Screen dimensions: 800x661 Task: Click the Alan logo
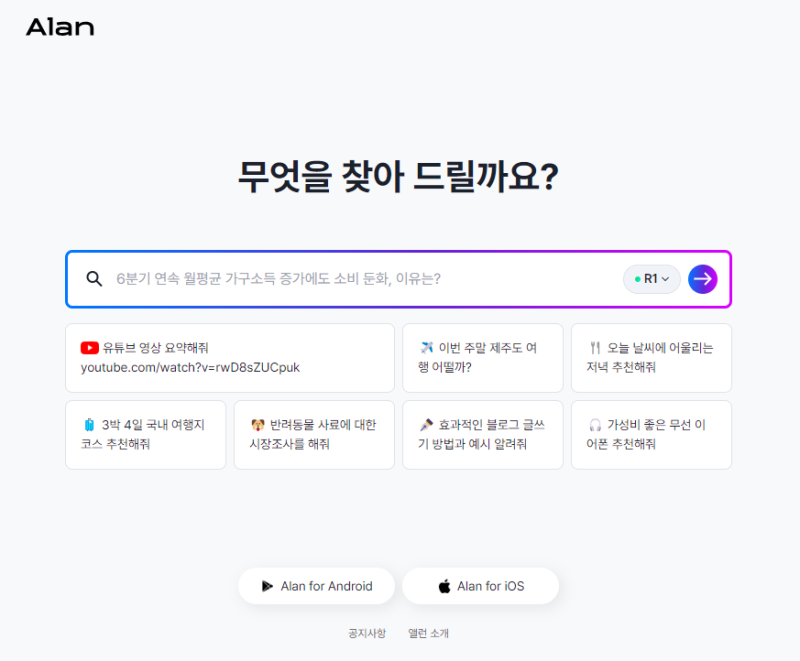coord(60,27)
